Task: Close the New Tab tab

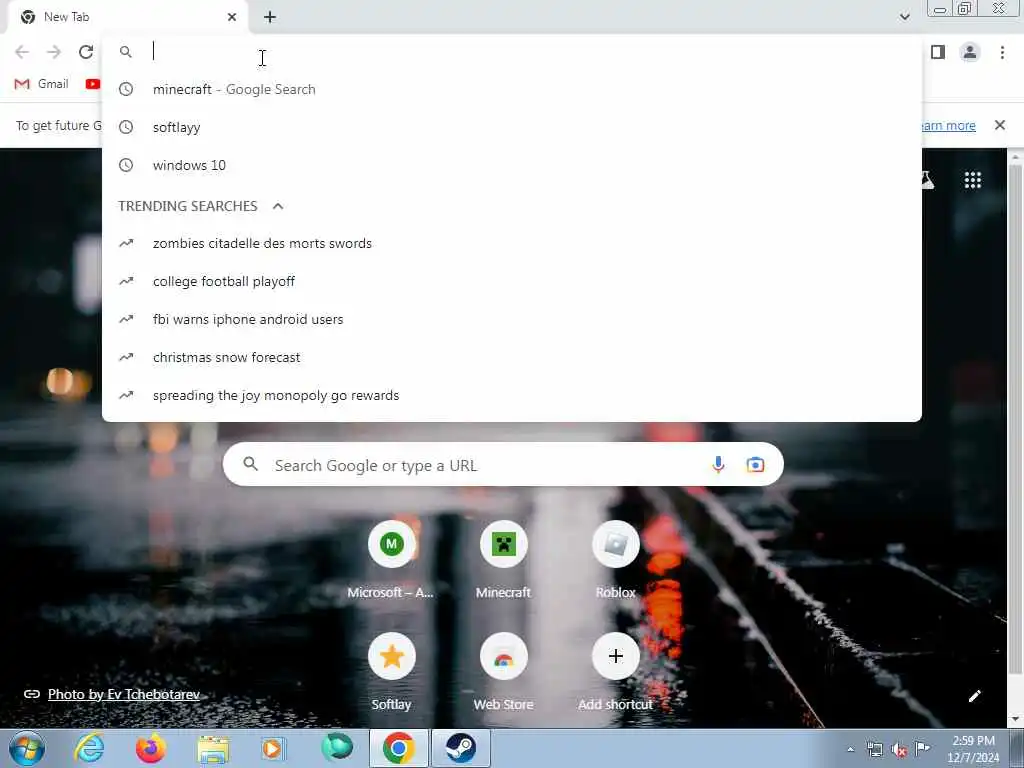Action: 232,17
